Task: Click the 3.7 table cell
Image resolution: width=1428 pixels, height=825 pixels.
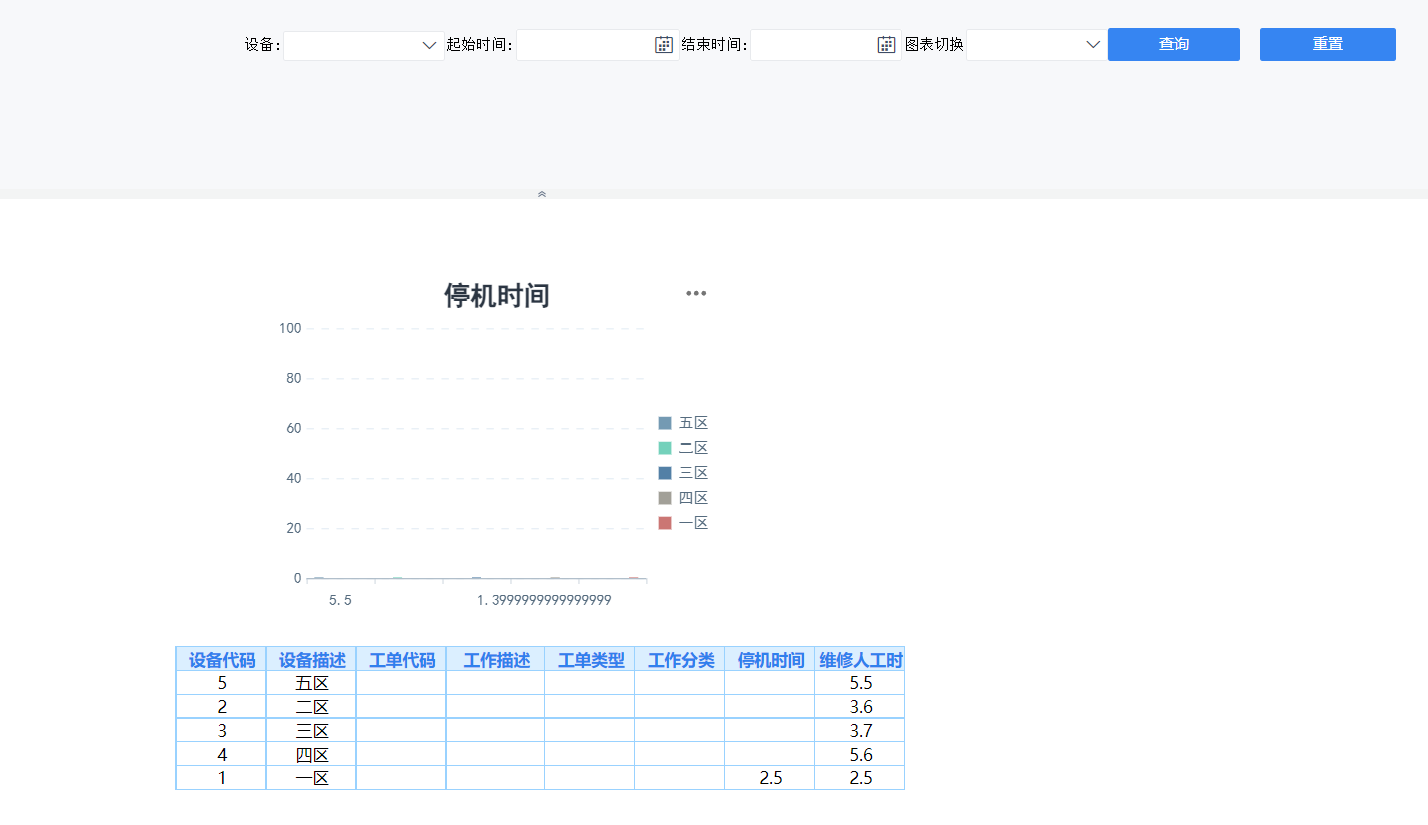Action: pos(860,731)
